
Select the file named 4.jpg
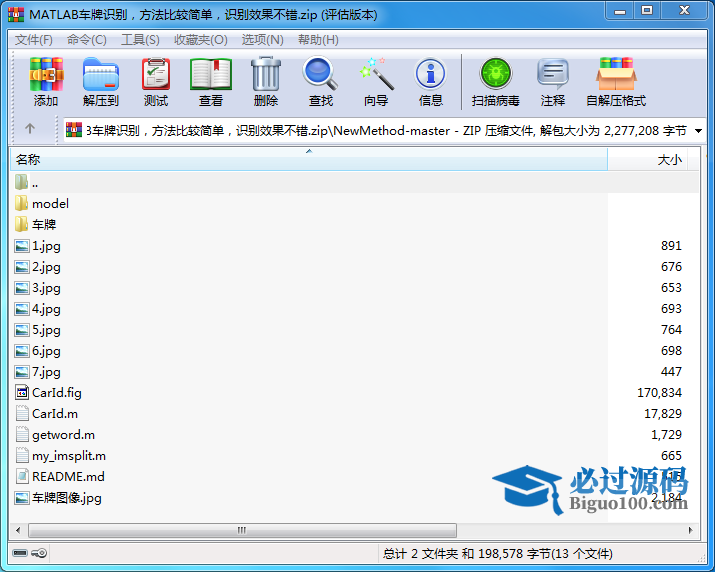46,309
